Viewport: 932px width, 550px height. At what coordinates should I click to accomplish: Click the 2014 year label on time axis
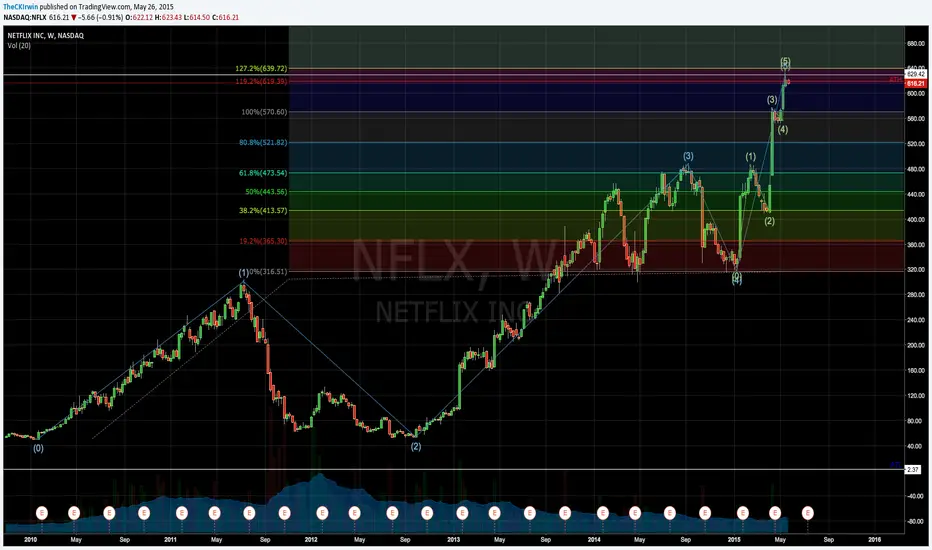[594, 540]
